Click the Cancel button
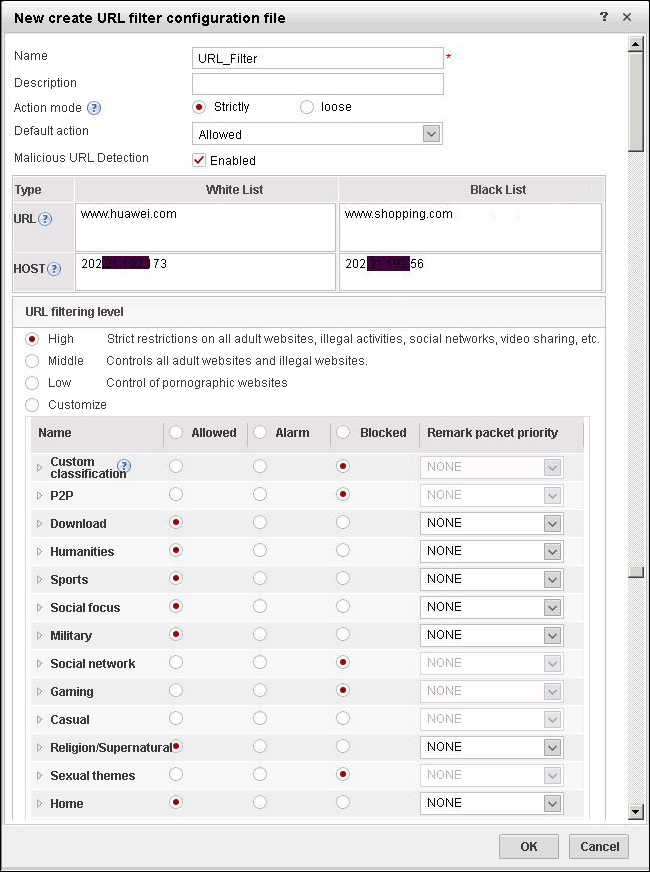The height and width of the screenshot is (872, 650). 599,846
